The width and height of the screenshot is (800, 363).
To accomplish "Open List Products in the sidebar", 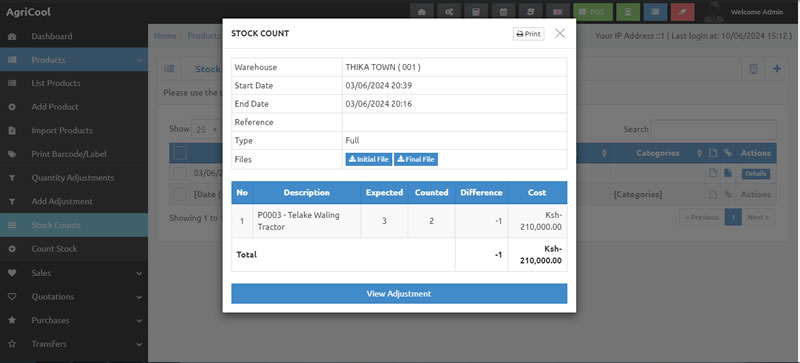I will tap(74, 83).
